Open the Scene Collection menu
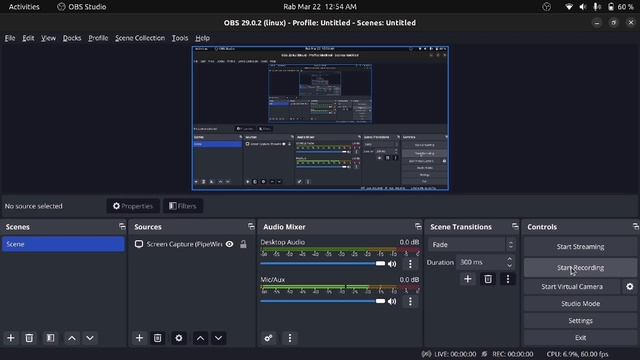The width and height of the screenshot is (640, 360). click(140, 38)
